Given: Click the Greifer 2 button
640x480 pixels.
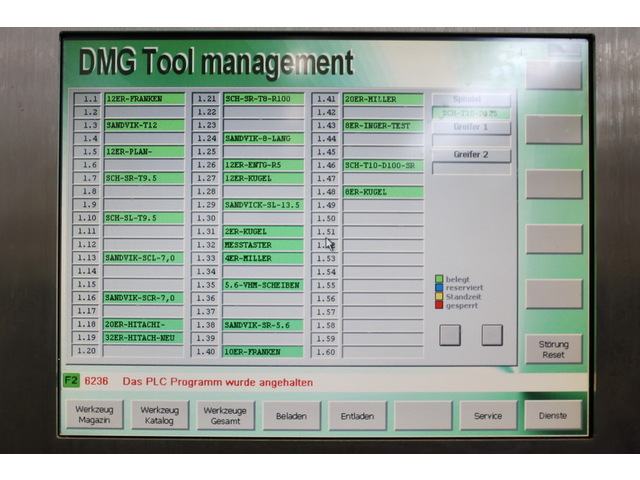Looking at the screenshot, I should click(x=471, y=155).
